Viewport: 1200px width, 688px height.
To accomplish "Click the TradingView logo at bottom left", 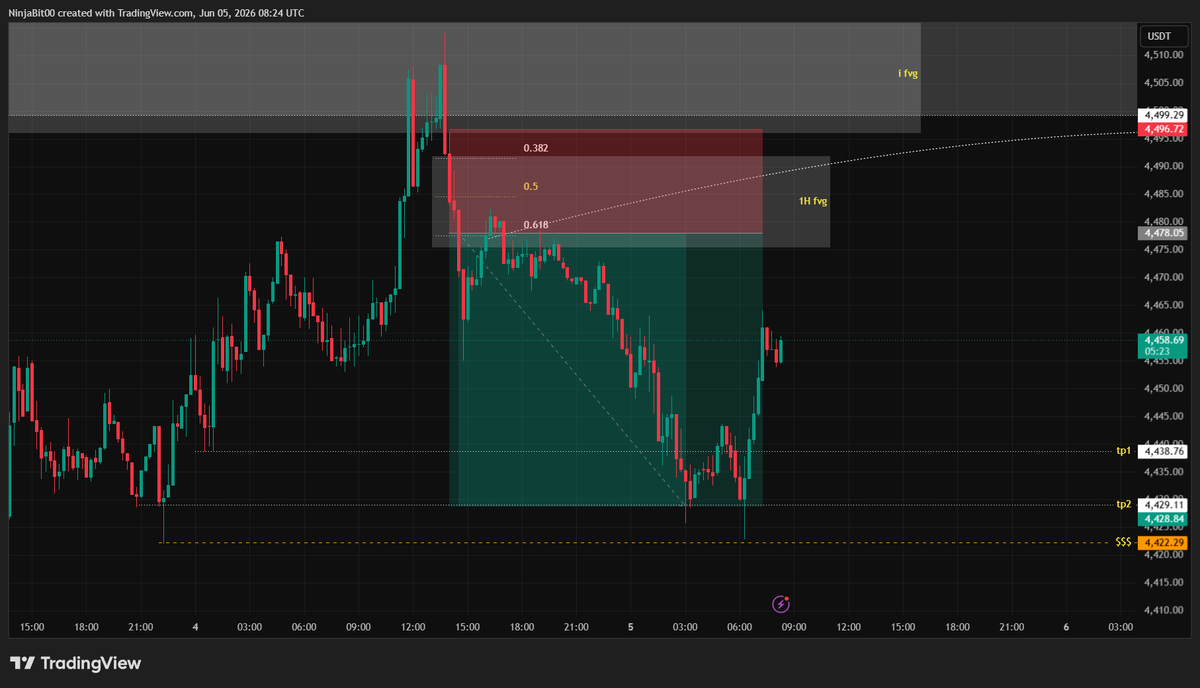I will (75, 663).
